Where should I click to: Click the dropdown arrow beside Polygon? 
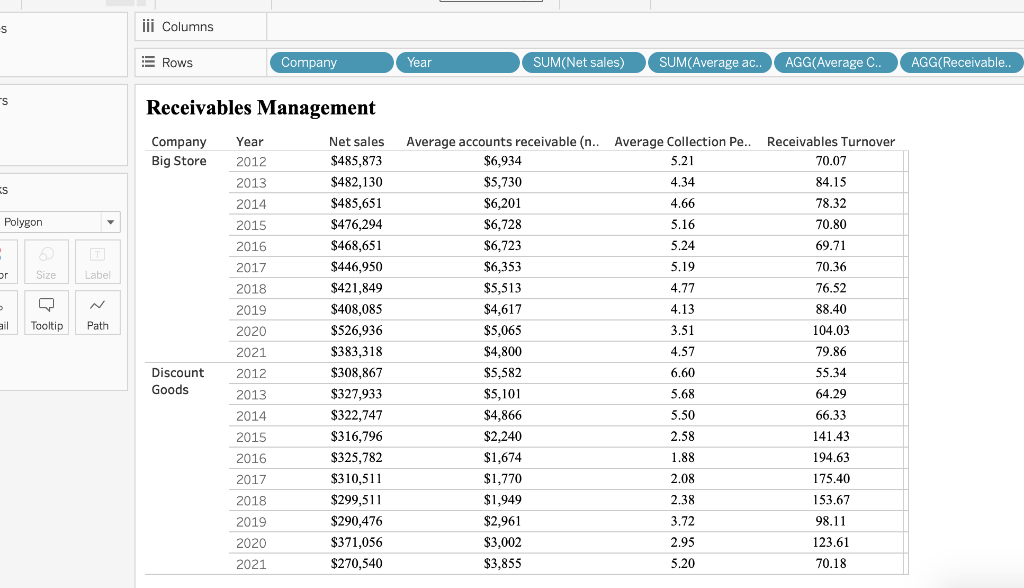point(112,222)
